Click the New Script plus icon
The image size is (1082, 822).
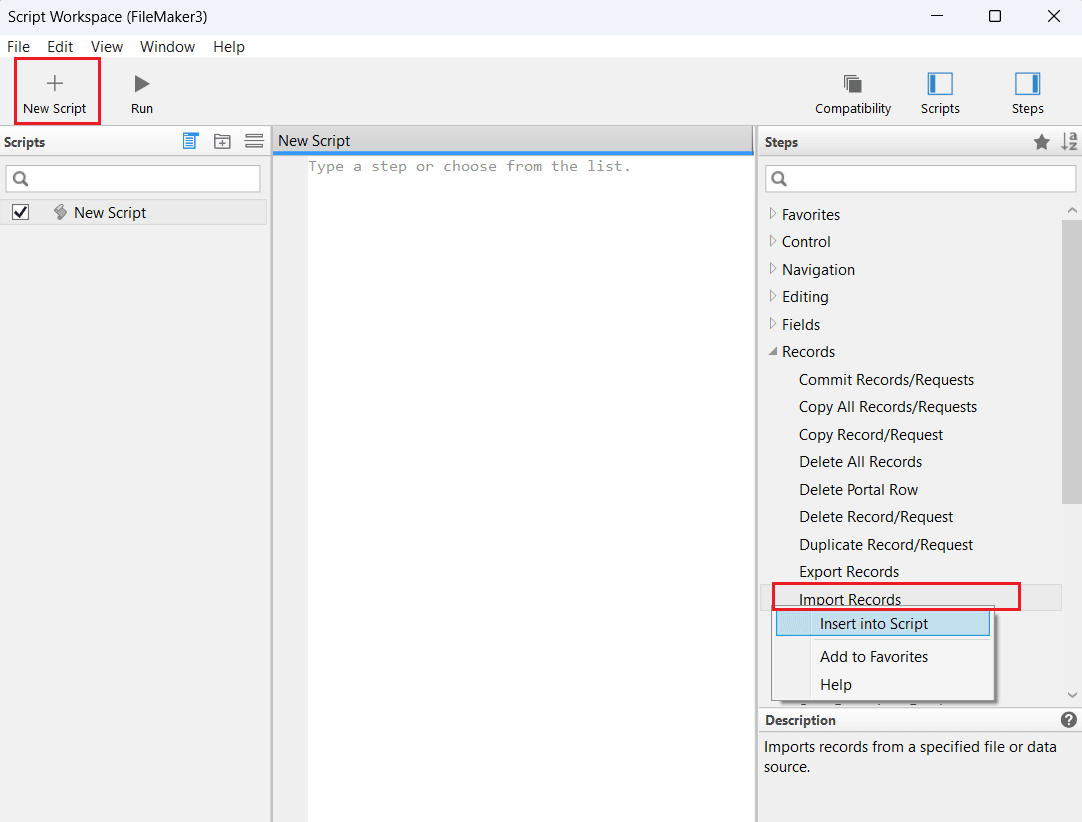tap(55, 84)
